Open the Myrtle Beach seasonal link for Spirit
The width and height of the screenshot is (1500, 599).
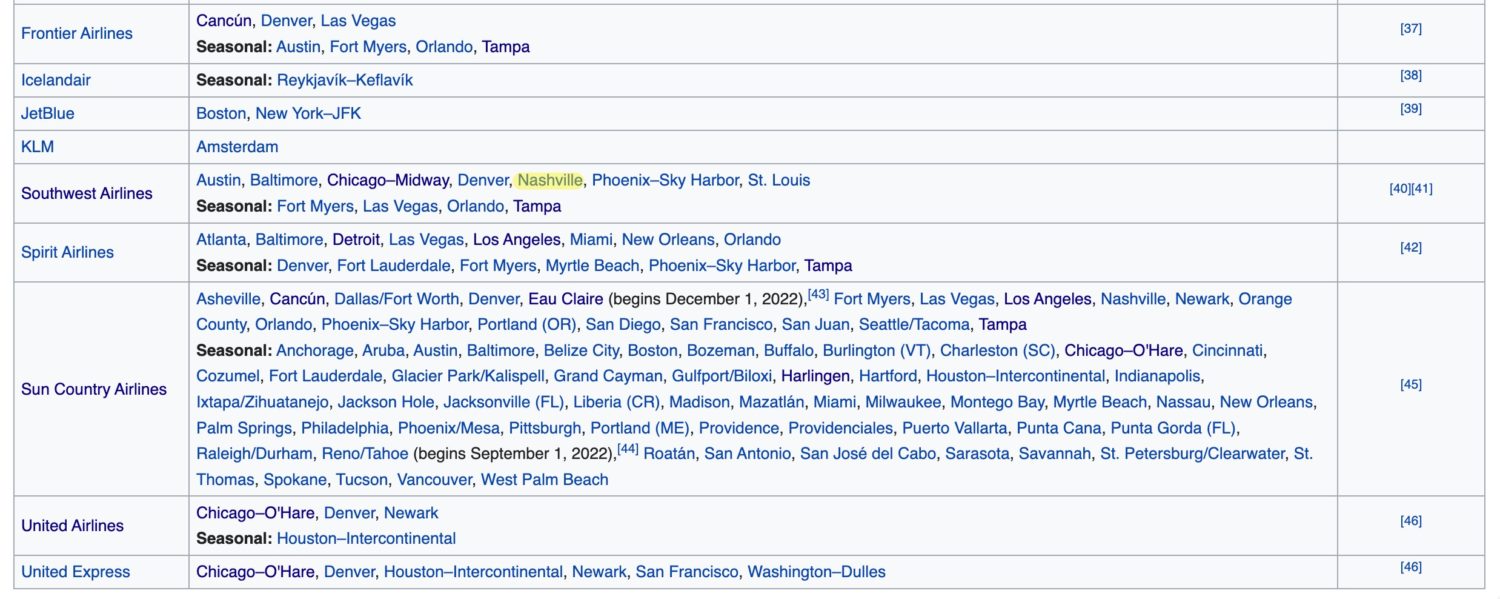click(x=590, y=265)
